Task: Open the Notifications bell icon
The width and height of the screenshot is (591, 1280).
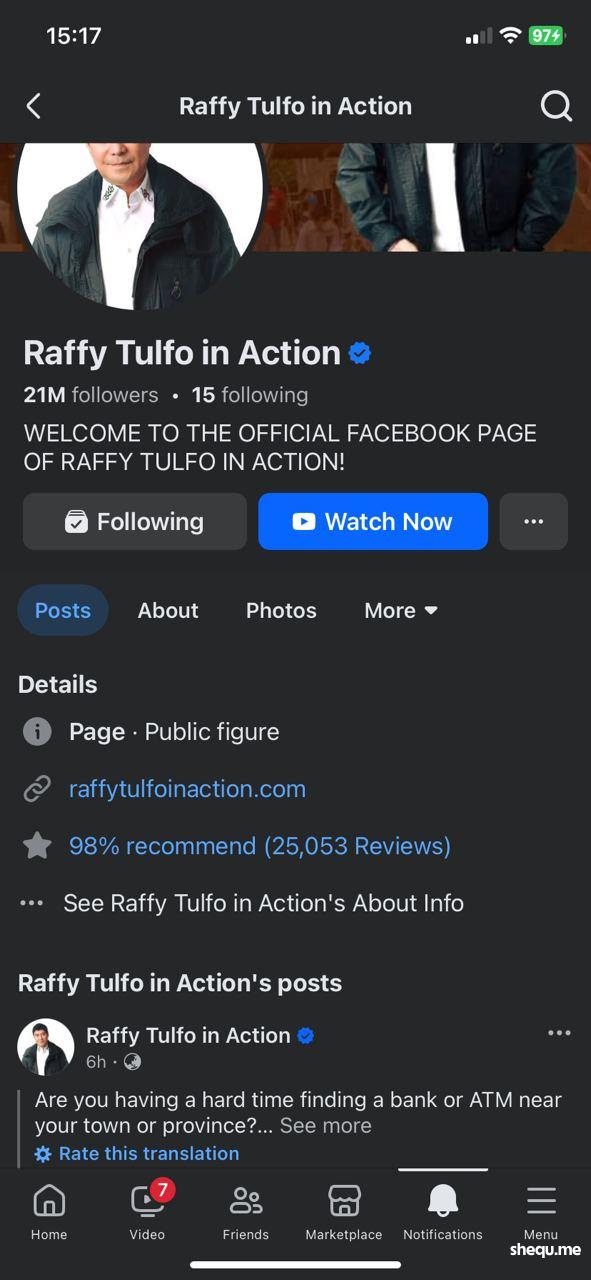Action: pos(443,1200)
